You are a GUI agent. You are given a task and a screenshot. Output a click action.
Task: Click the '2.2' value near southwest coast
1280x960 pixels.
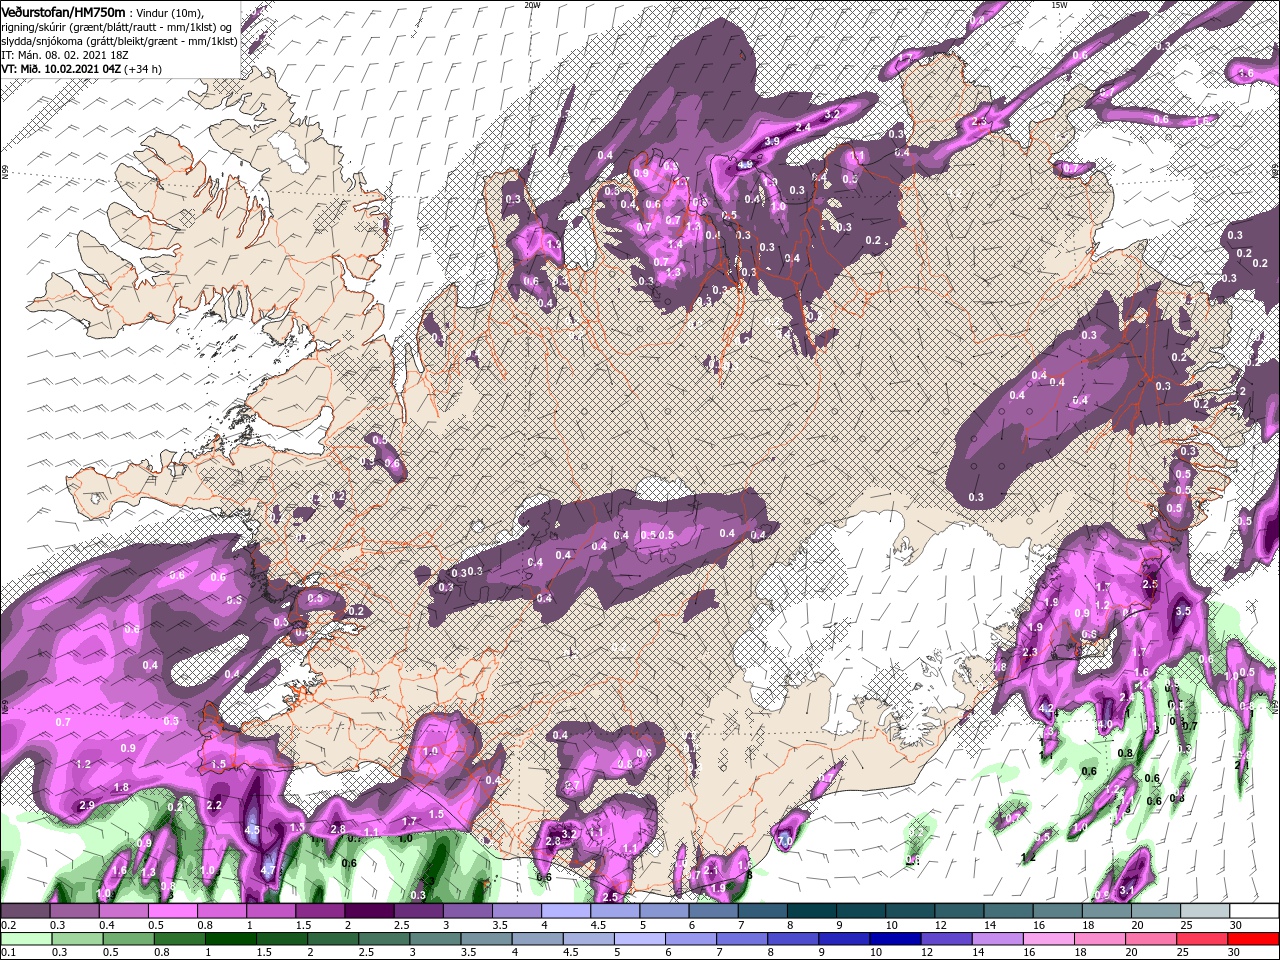214,805
